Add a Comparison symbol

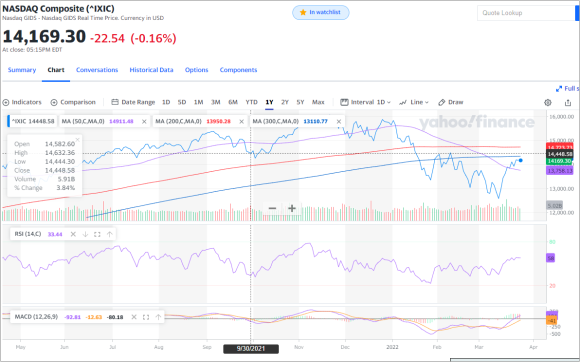click(x=73, y=102)
